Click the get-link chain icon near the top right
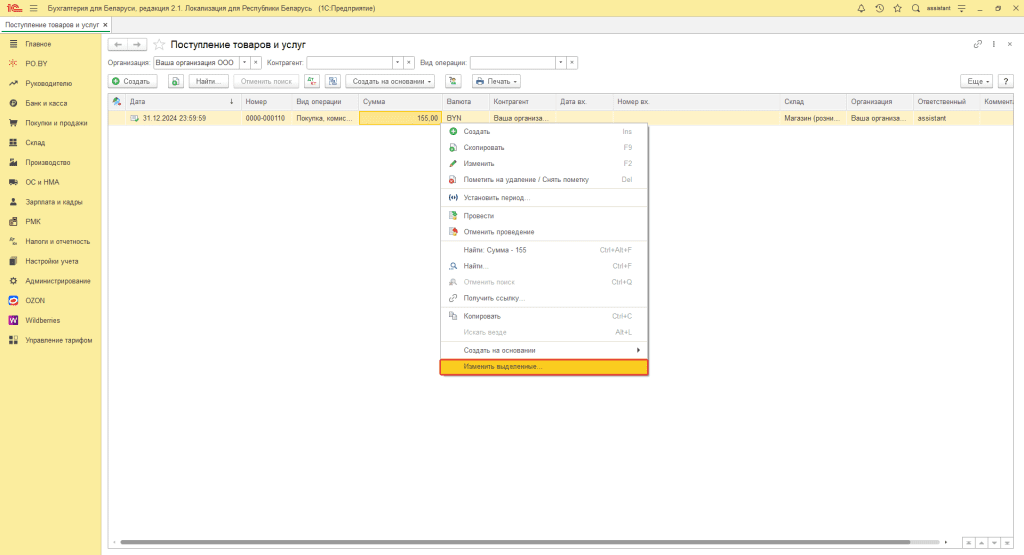Screen dimensions: 1024x555 (977, 45)
